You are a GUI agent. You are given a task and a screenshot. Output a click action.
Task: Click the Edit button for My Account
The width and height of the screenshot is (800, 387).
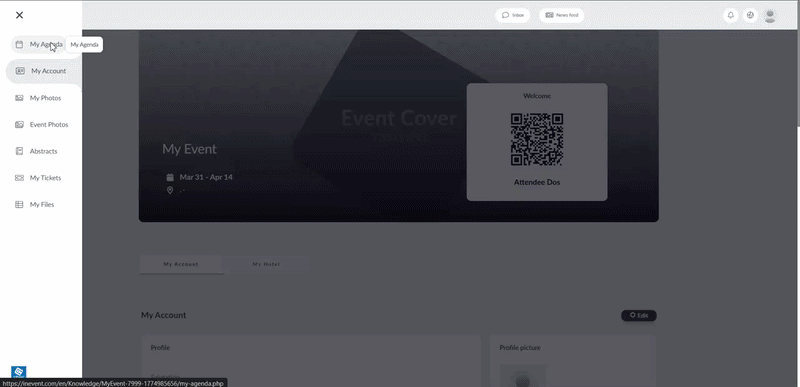point(639,316)
